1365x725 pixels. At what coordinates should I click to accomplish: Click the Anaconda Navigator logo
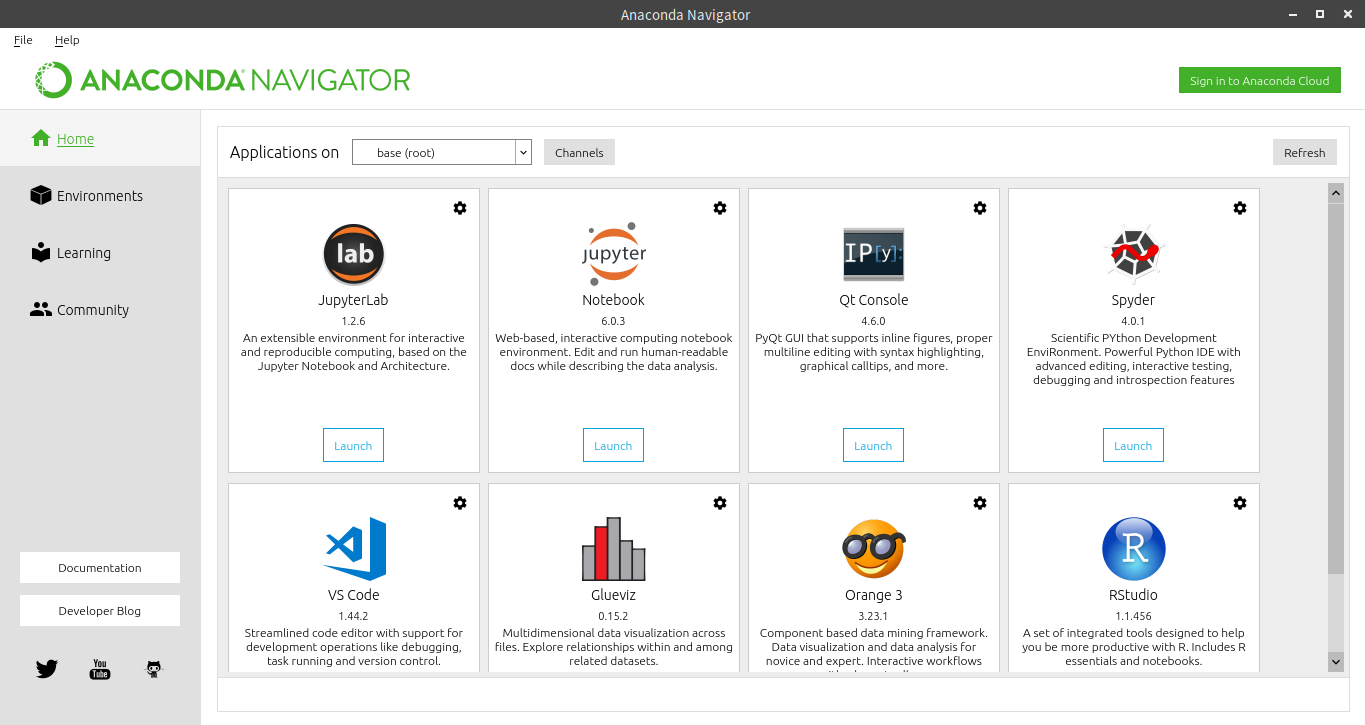point(222,80)
